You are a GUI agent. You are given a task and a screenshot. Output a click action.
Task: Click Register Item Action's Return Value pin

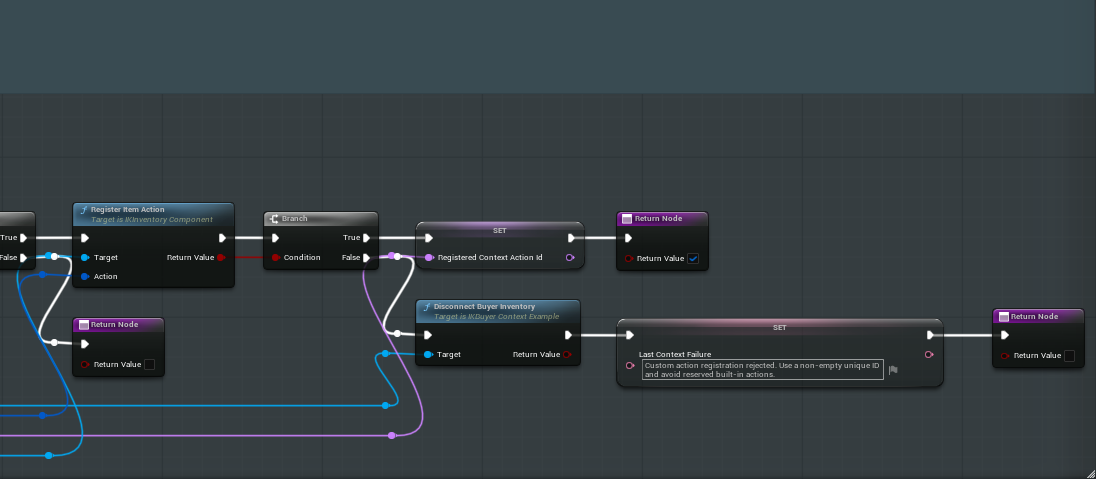click(222, 257)
